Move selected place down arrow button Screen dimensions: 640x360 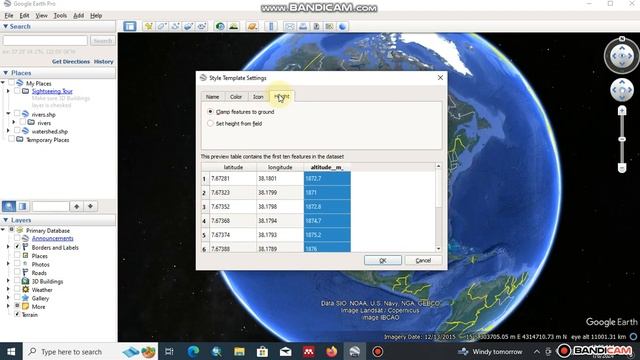pos(90,206)
